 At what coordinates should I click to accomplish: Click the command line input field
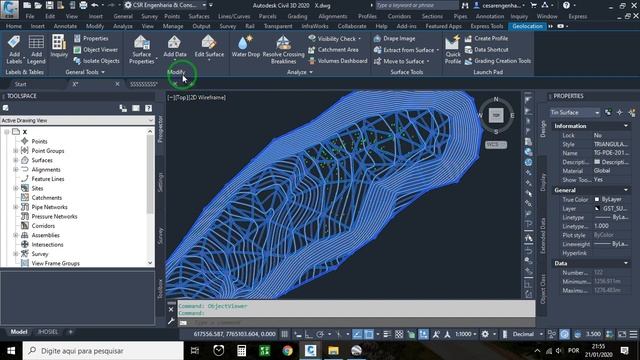355,322
